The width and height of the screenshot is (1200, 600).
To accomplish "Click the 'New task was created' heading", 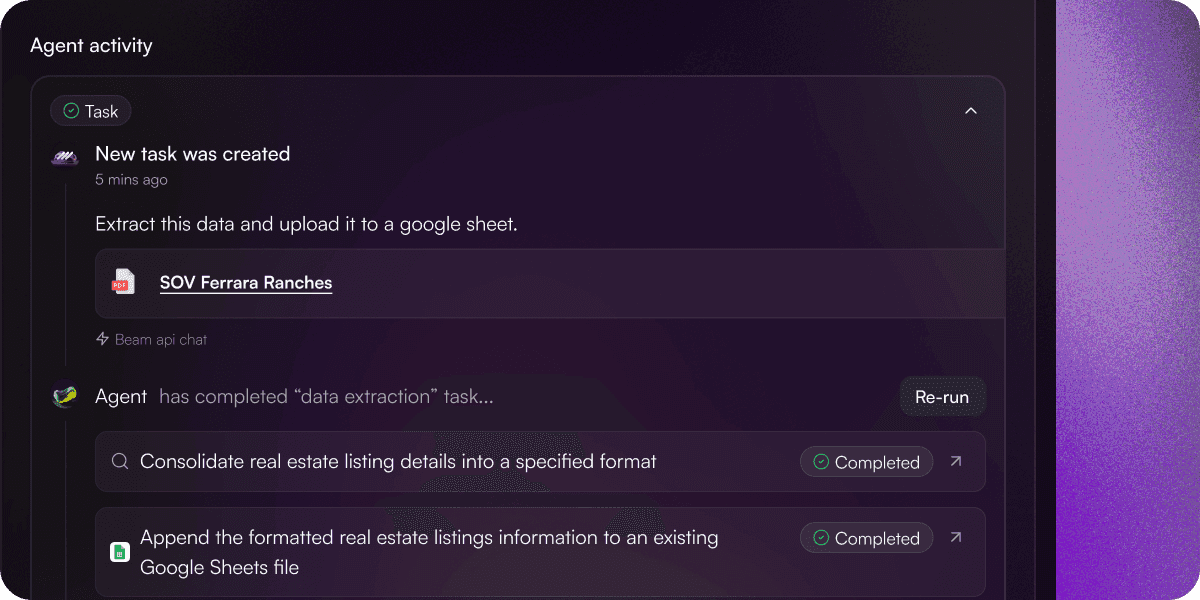I will pos(193,154).
